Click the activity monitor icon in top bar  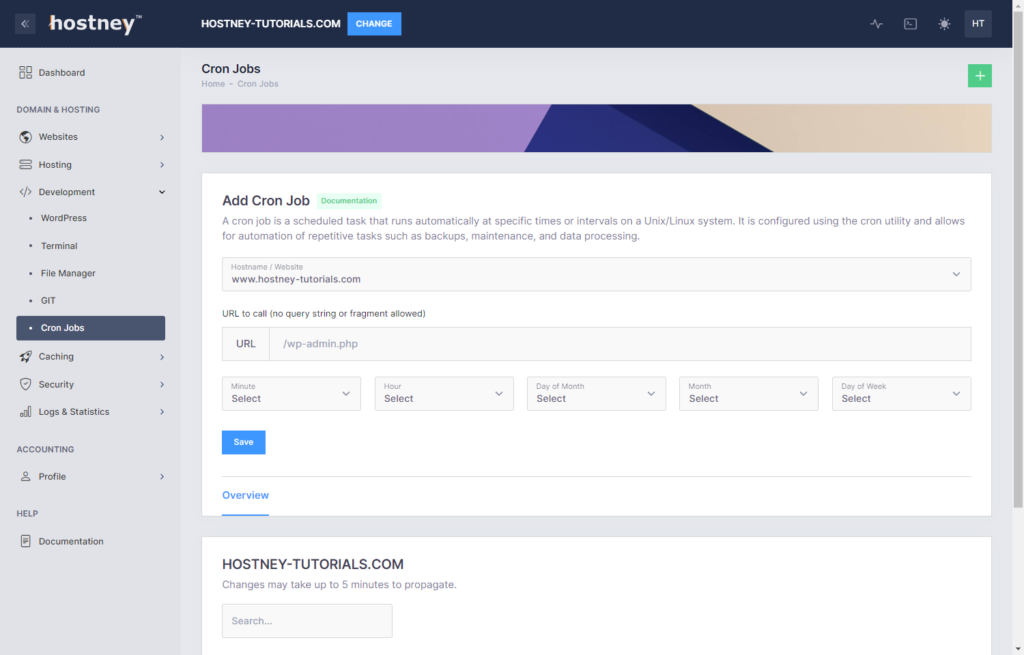click(876, 23)
